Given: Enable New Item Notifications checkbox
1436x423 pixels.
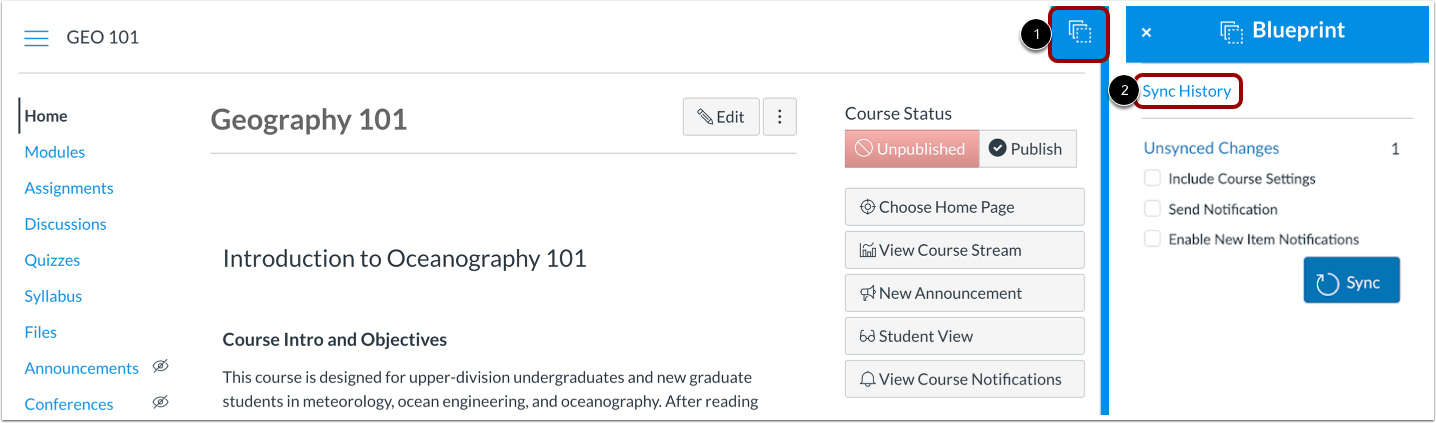Looking at the screenshot, I should click(x=1153, y=239).
